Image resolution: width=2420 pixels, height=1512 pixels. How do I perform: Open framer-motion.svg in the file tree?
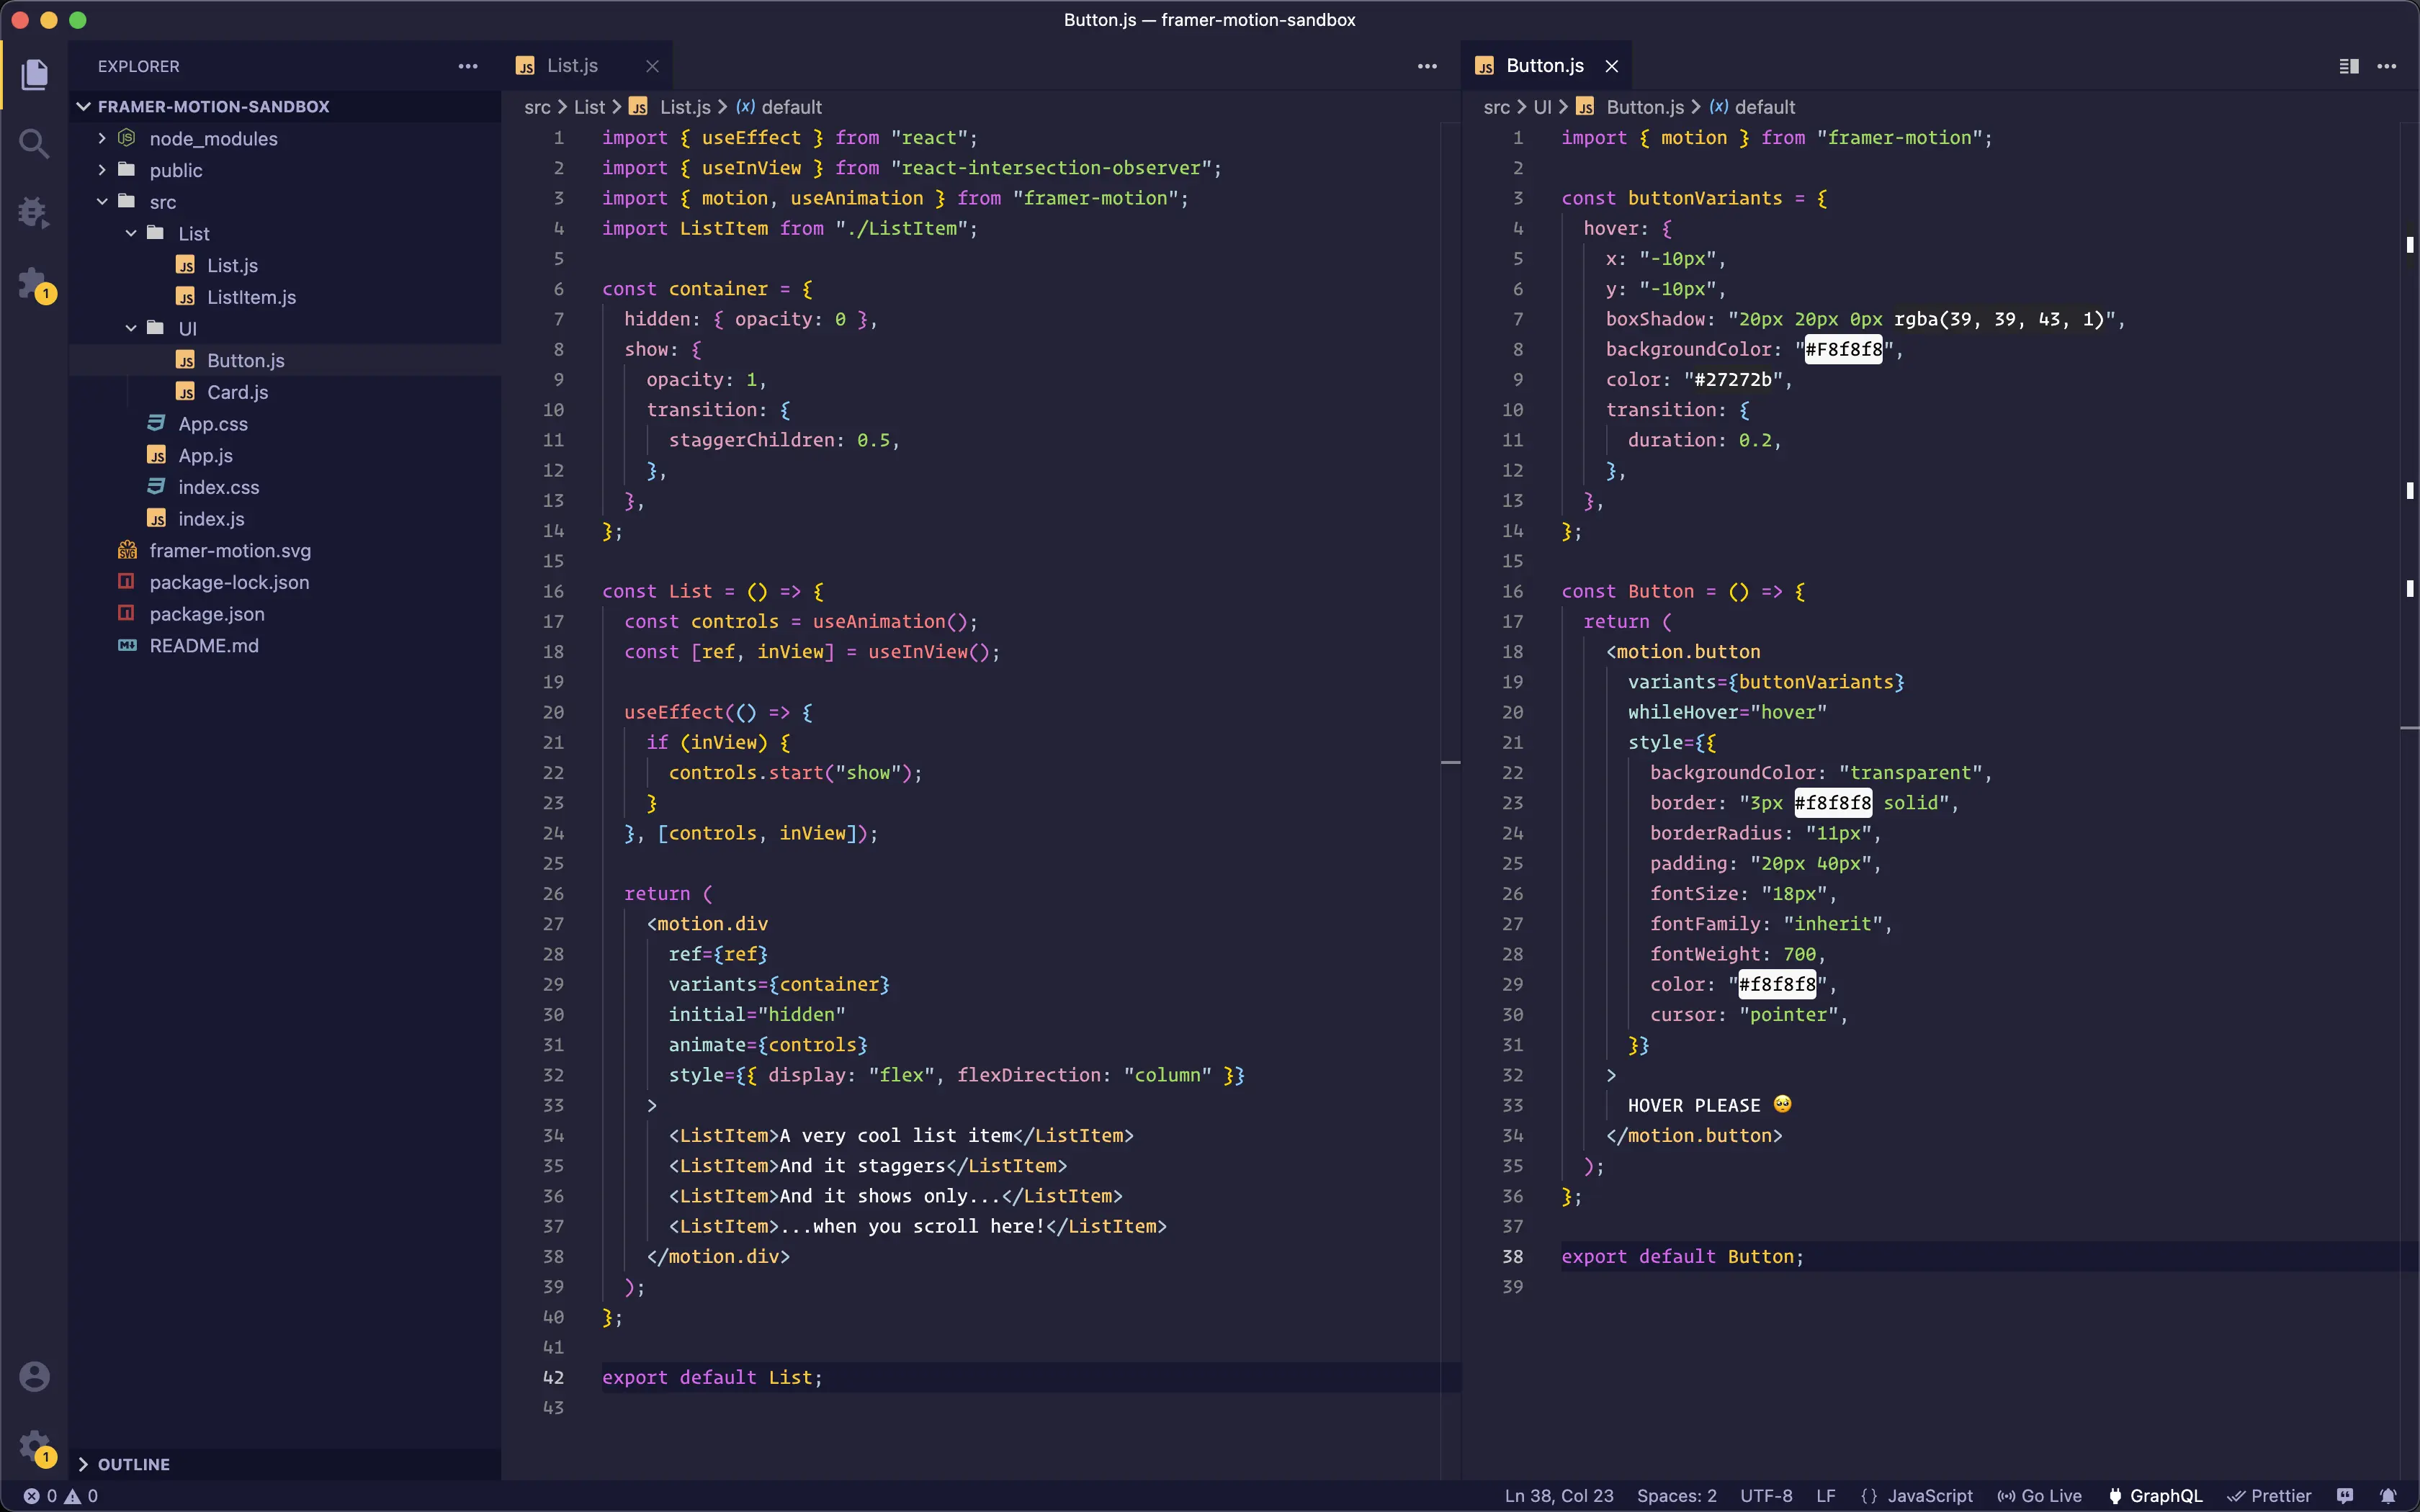tap(285, 551)
